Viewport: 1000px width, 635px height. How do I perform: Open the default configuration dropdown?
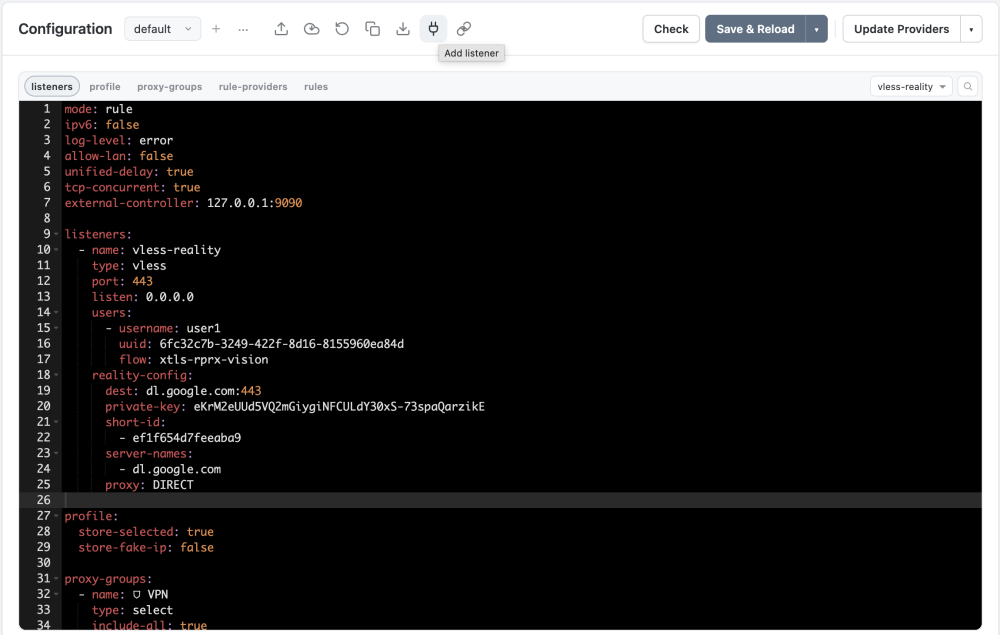pos(163,29)
